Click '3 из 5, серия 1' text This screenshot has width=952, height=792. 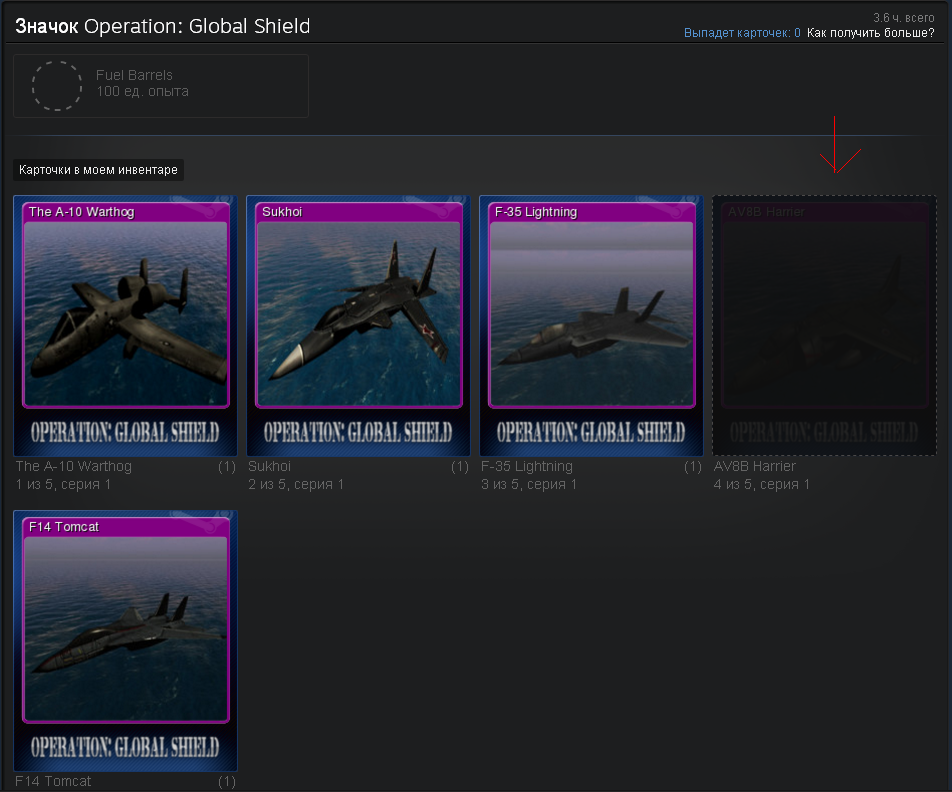529,484
